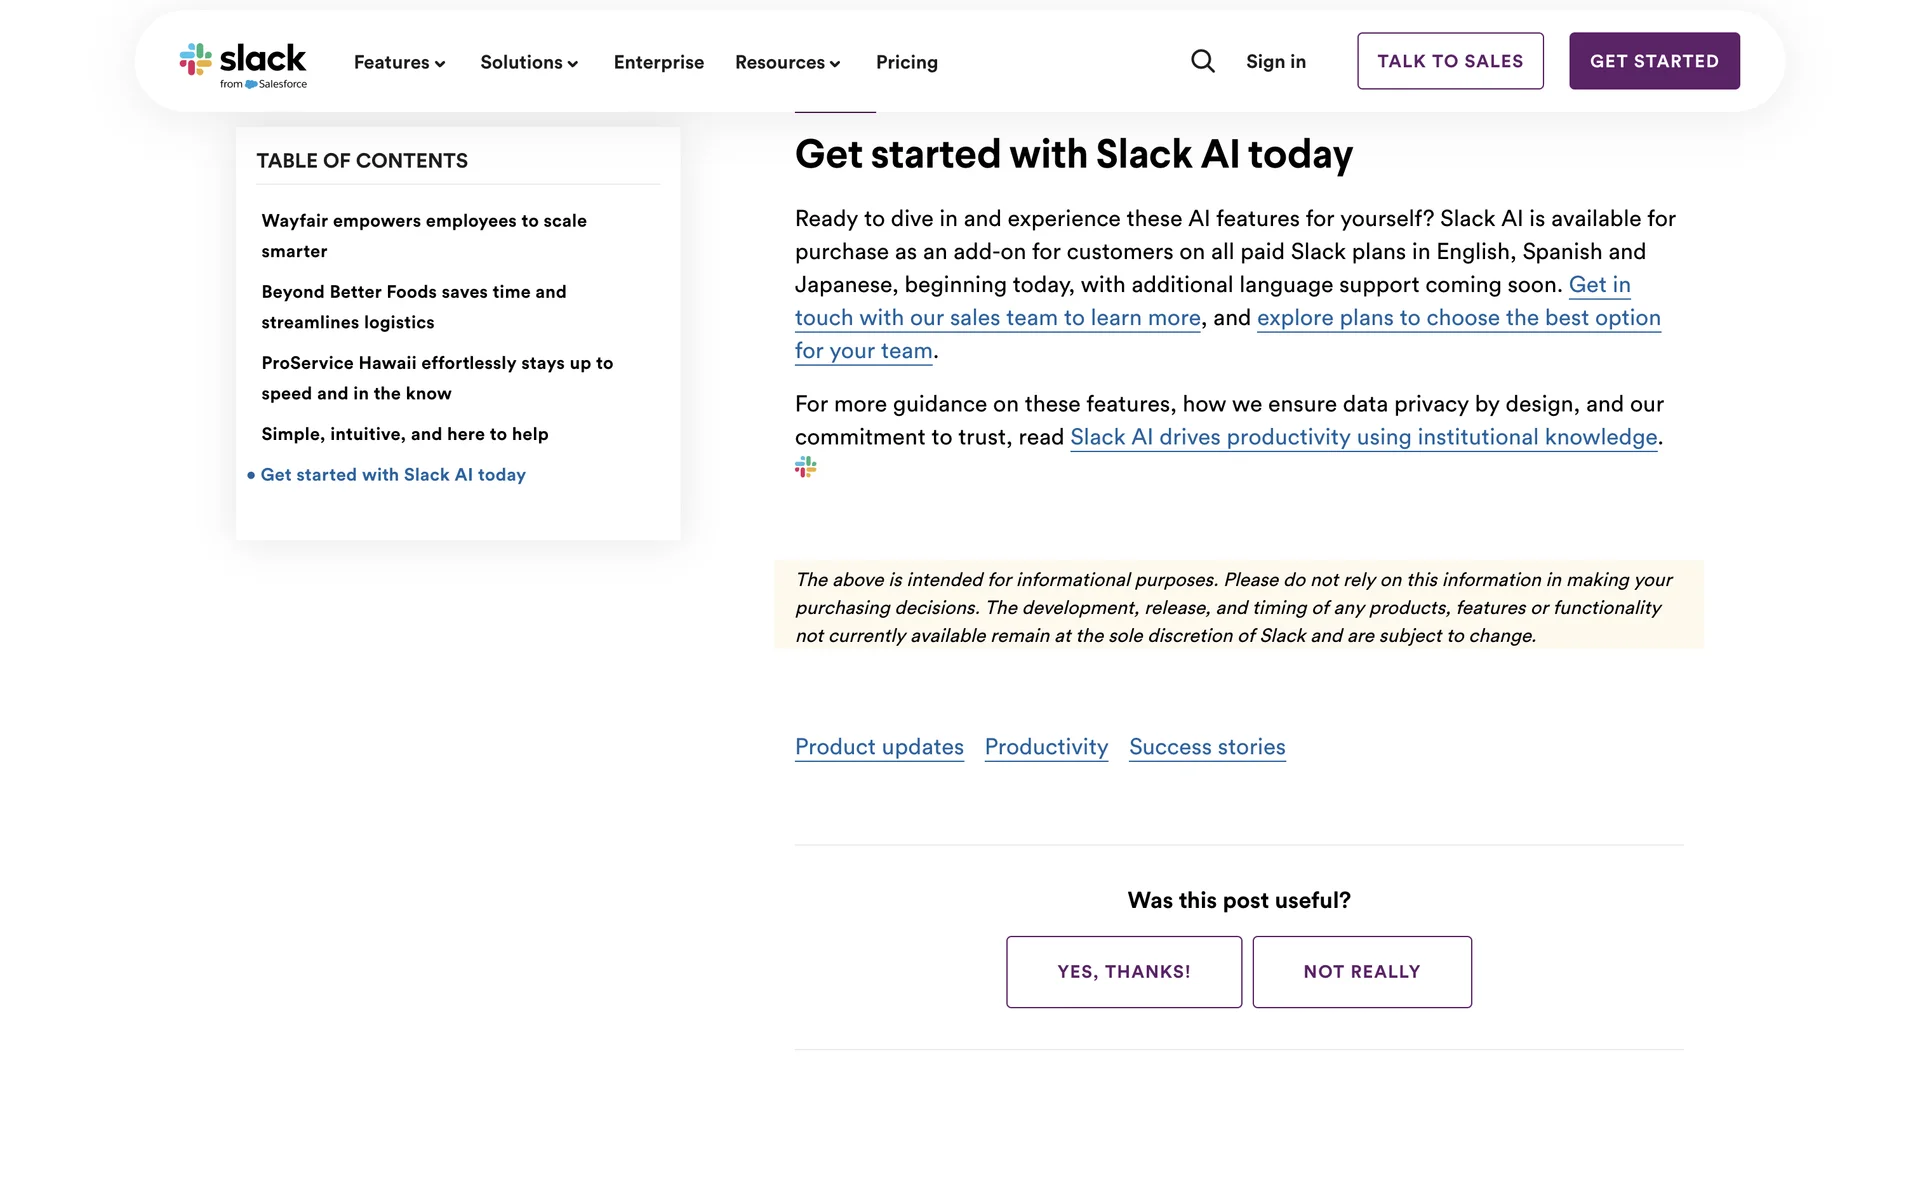Go to the Enterprise page
This screenshot has height=1200, width=1920.
coord(659,62)
